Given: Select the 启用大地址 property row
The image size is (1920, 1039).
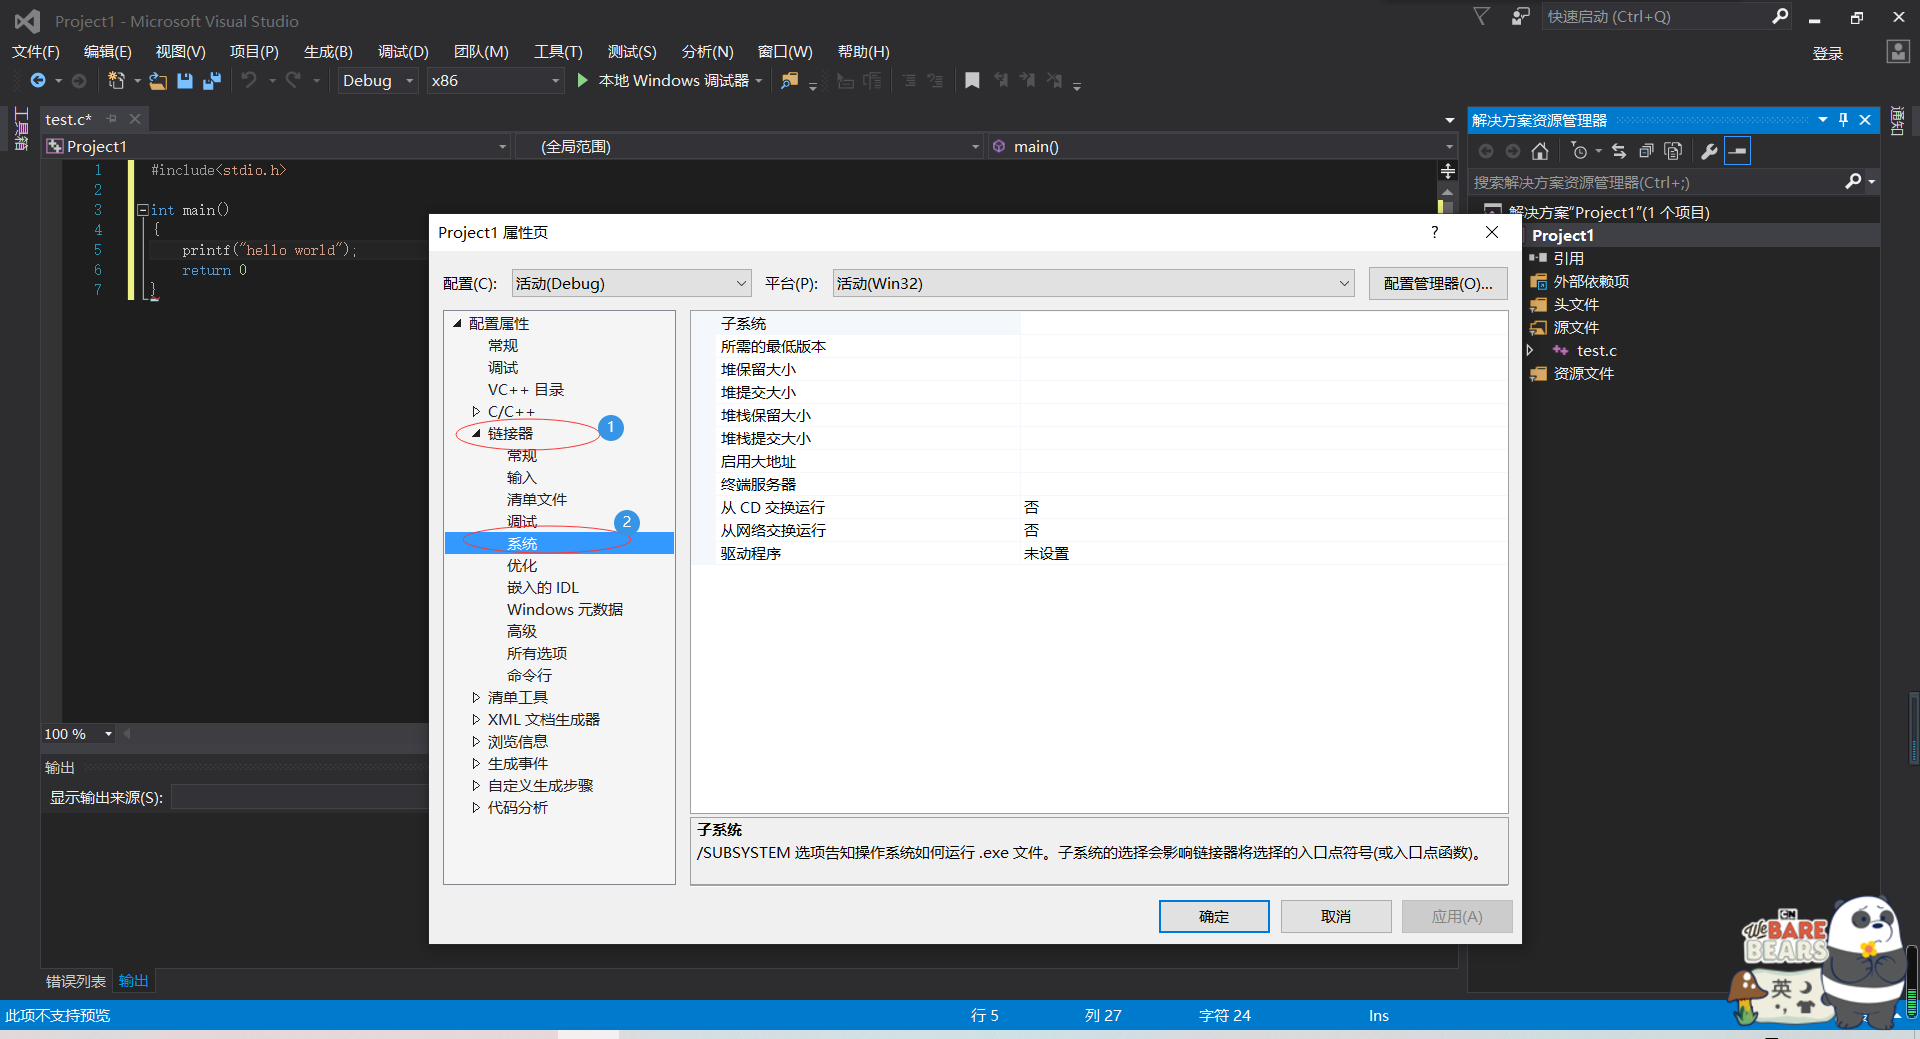Looking at the screenshot, I should pos(1099,461).
